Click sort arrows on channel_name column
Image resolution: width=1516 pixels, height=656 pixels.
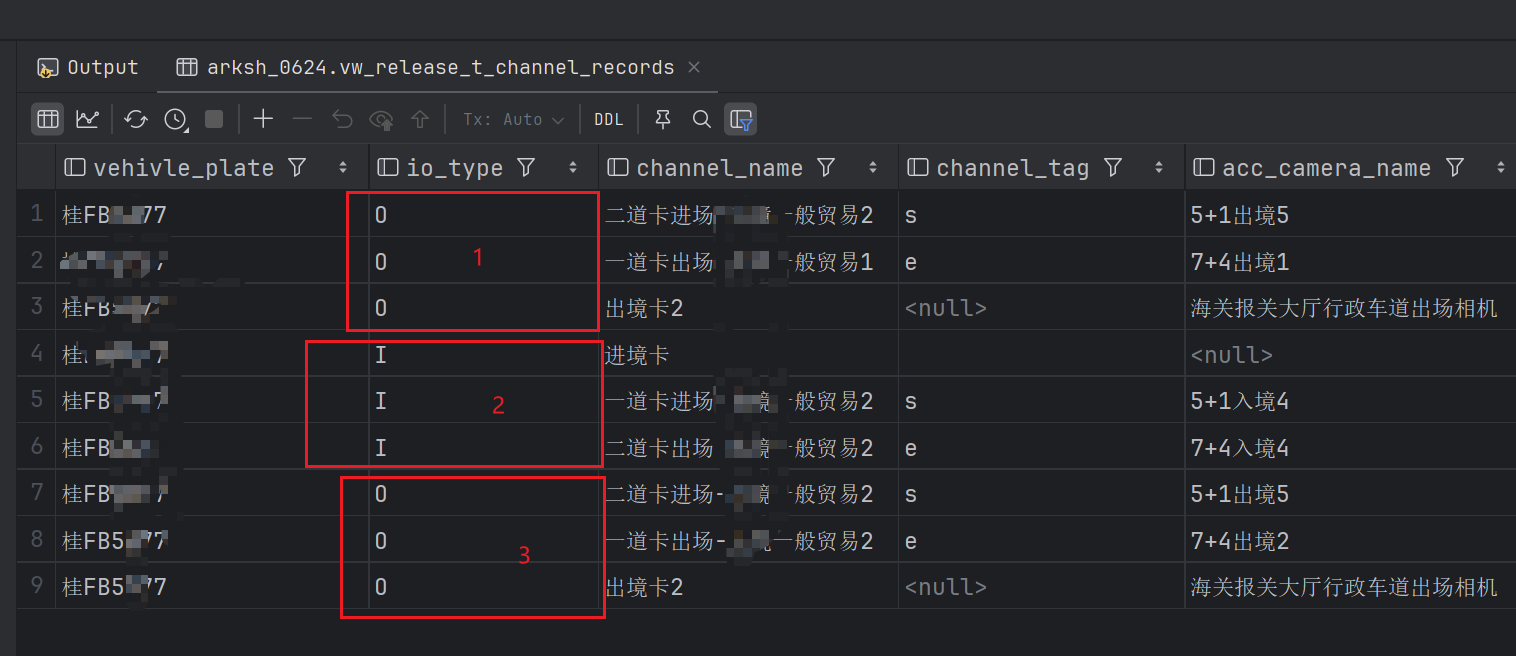coord(873,168)
